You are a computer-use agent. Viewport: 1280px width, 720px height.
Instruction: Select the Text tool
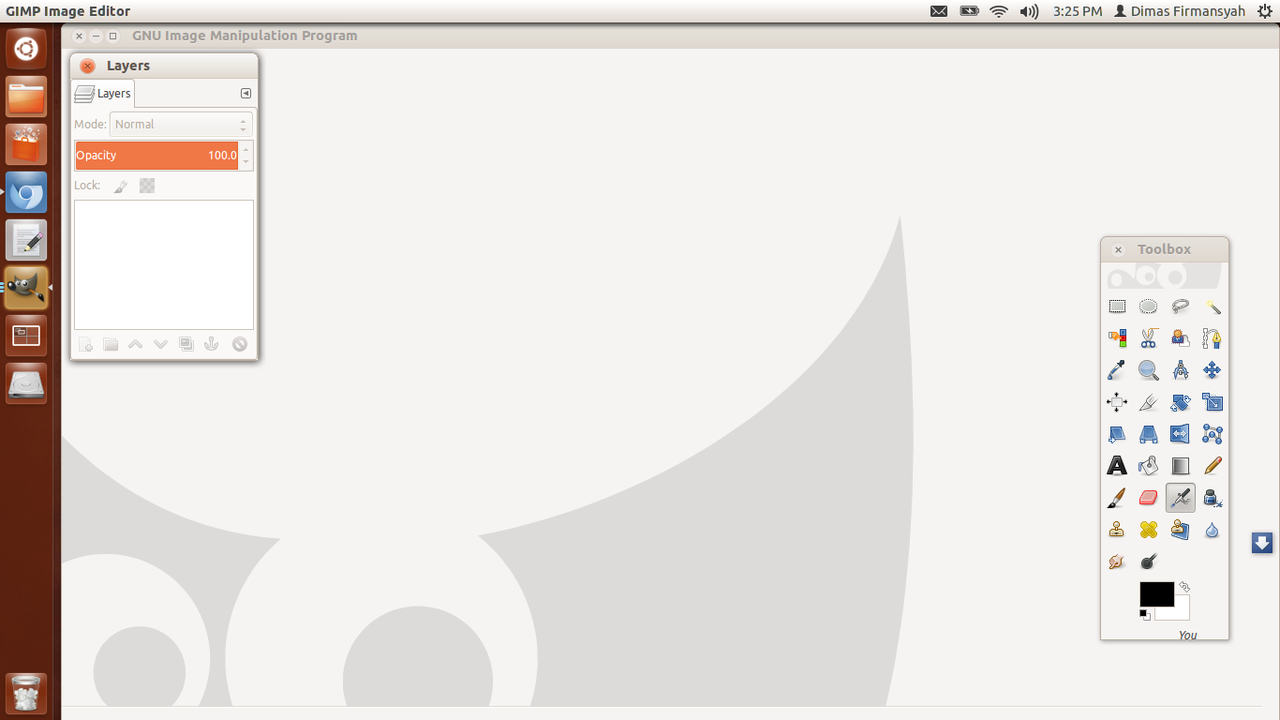(1117, 466)
